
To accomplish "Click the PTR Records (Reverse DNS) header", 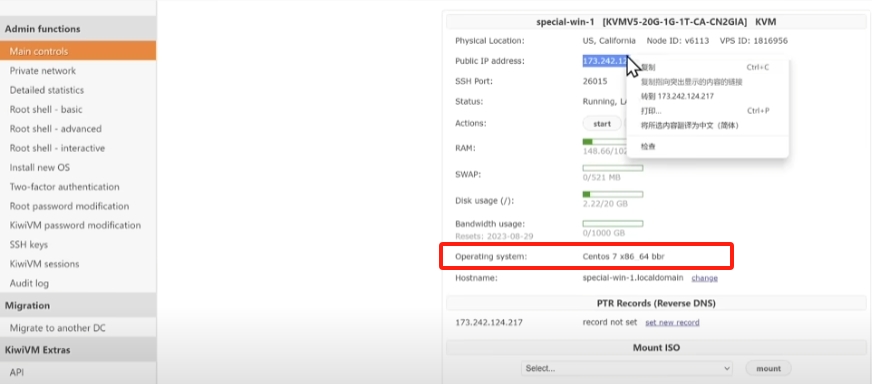I will 656,303.
